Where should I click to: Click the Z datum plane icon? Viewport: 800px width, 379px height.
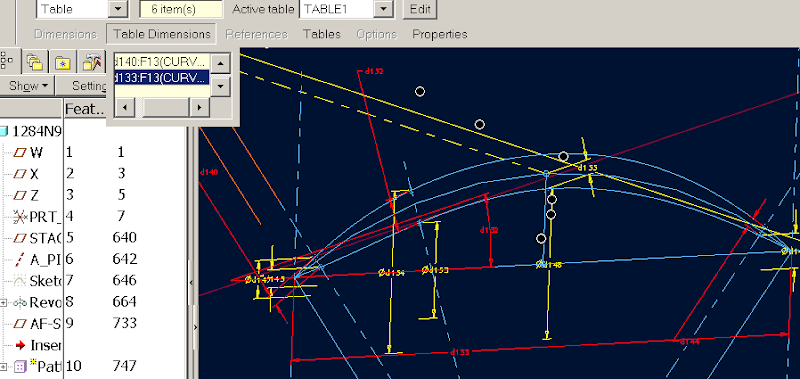click(x=20, y=195)
